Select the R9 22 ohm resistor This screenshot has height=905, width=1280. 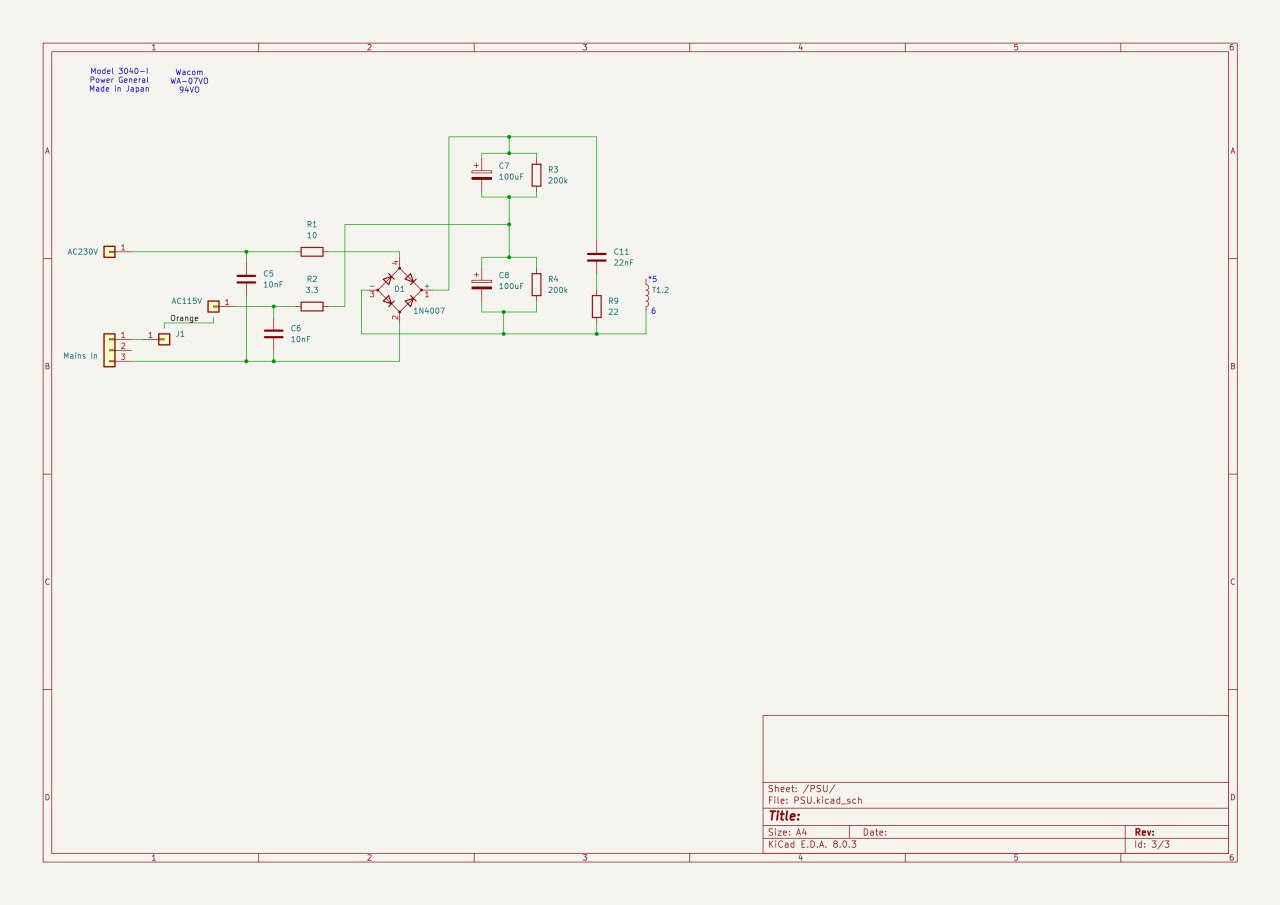point(596,306)
